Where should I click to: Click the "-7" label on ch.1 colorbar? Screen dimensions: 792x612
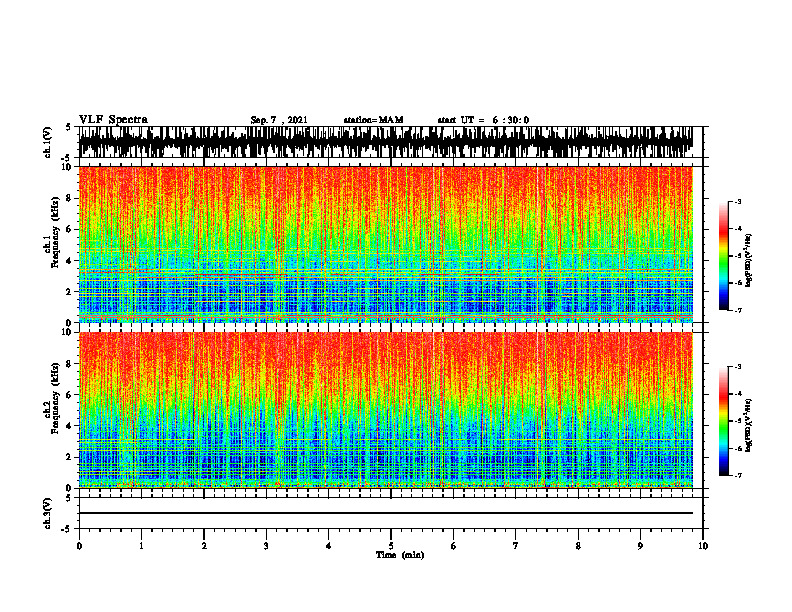tap(738, 310)
